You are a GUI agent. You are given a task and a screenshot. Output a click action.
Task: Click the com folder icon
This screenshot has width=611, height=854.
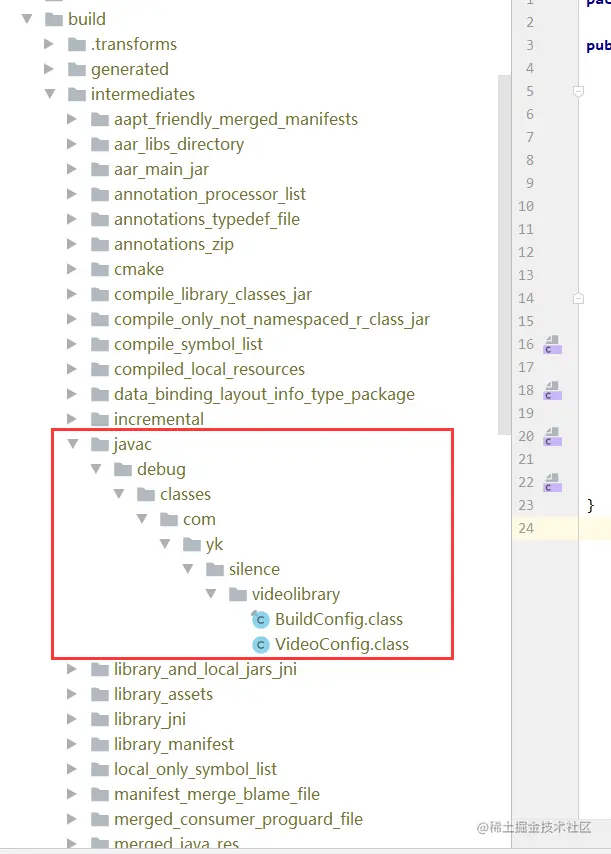tap(169, 520)
